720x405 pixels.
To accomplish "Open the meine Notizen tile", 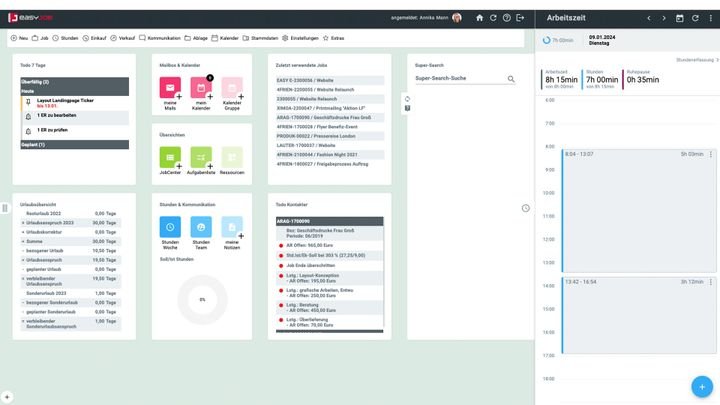I will (x=232, y=227).
